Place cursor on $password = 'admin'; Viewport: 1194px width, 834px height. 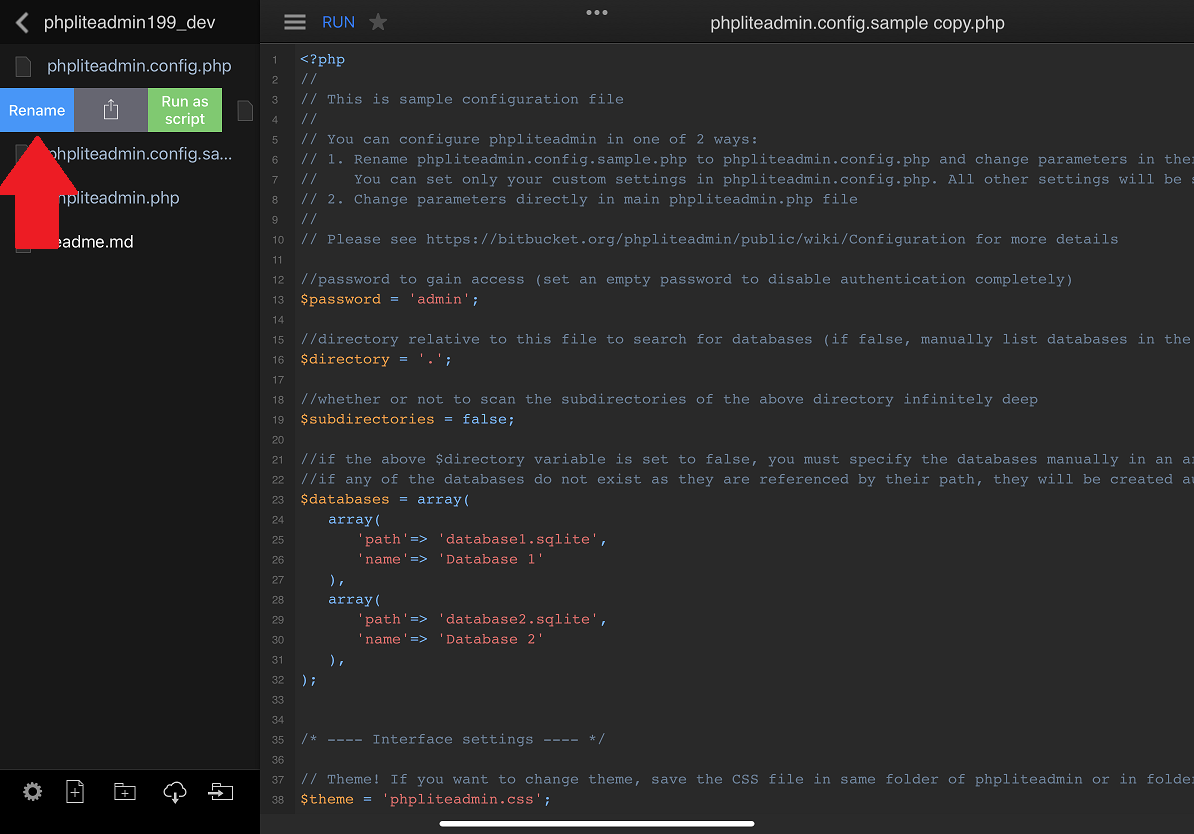pos(389,299)
